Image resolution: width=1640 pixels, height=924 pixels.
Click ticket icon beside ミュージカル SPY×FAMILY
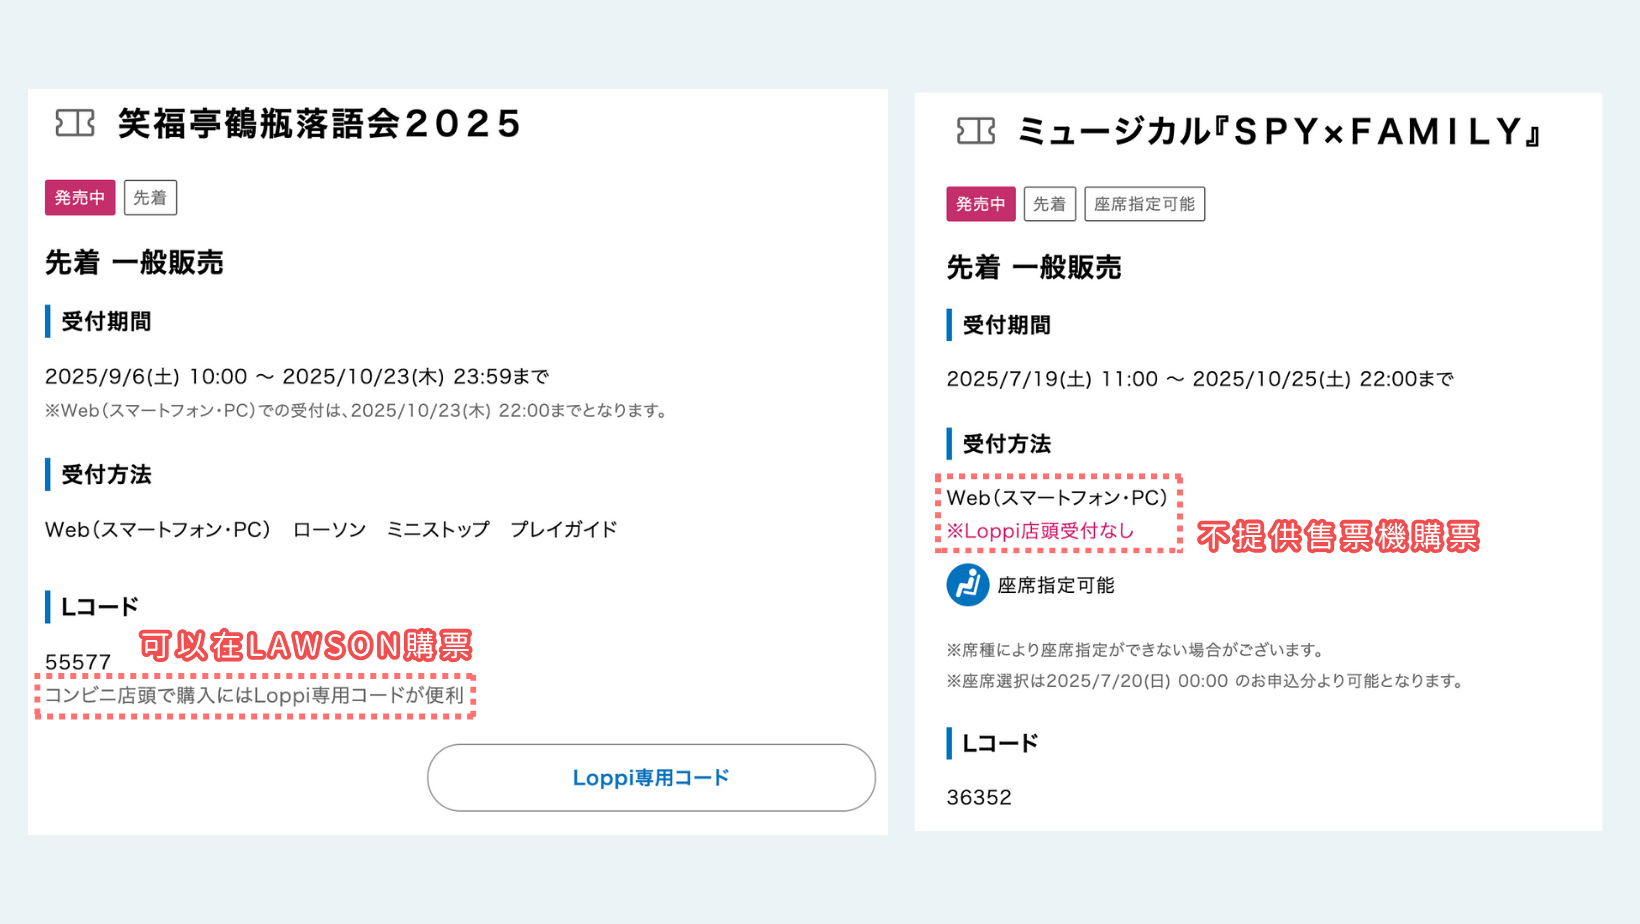(x=975, y=131)
